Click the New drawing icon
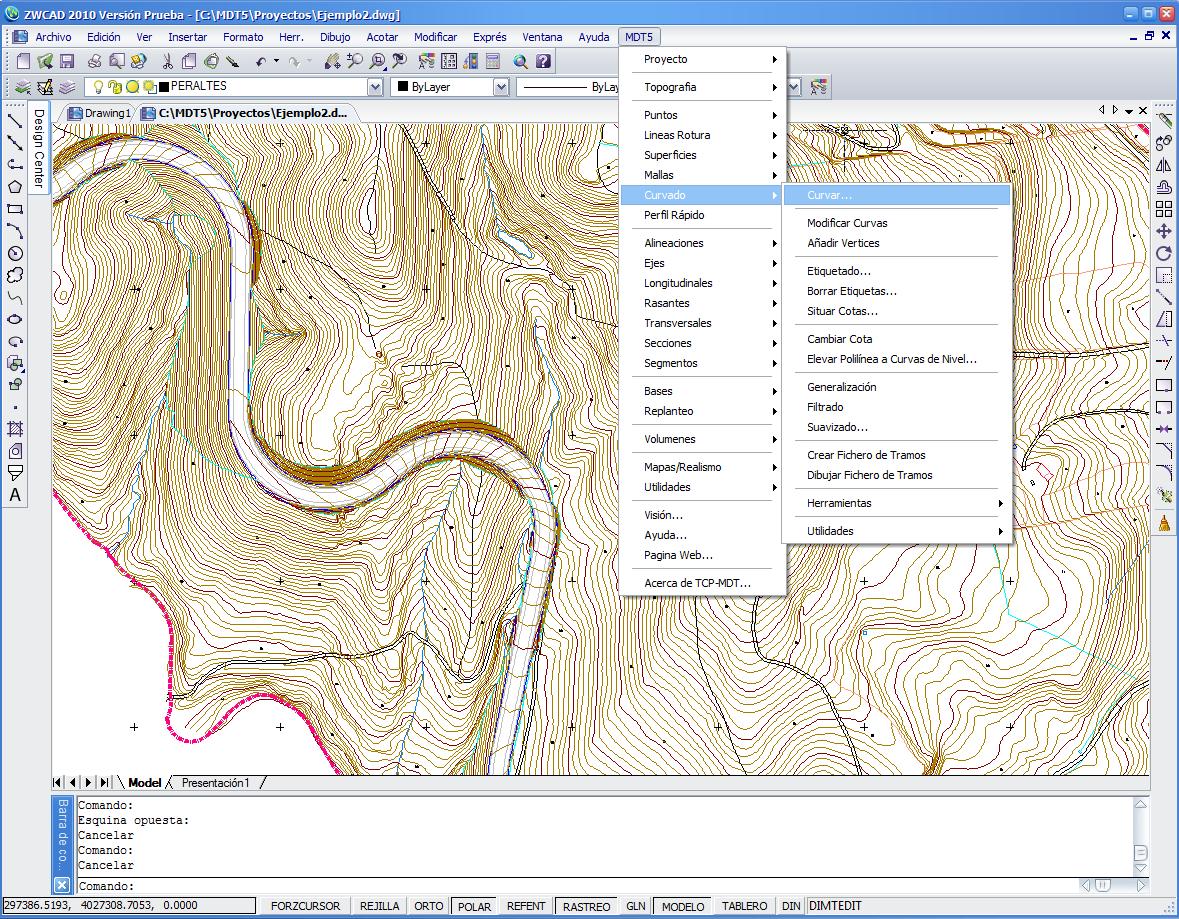Screen dimensions: 1179x919 point(23,62)
